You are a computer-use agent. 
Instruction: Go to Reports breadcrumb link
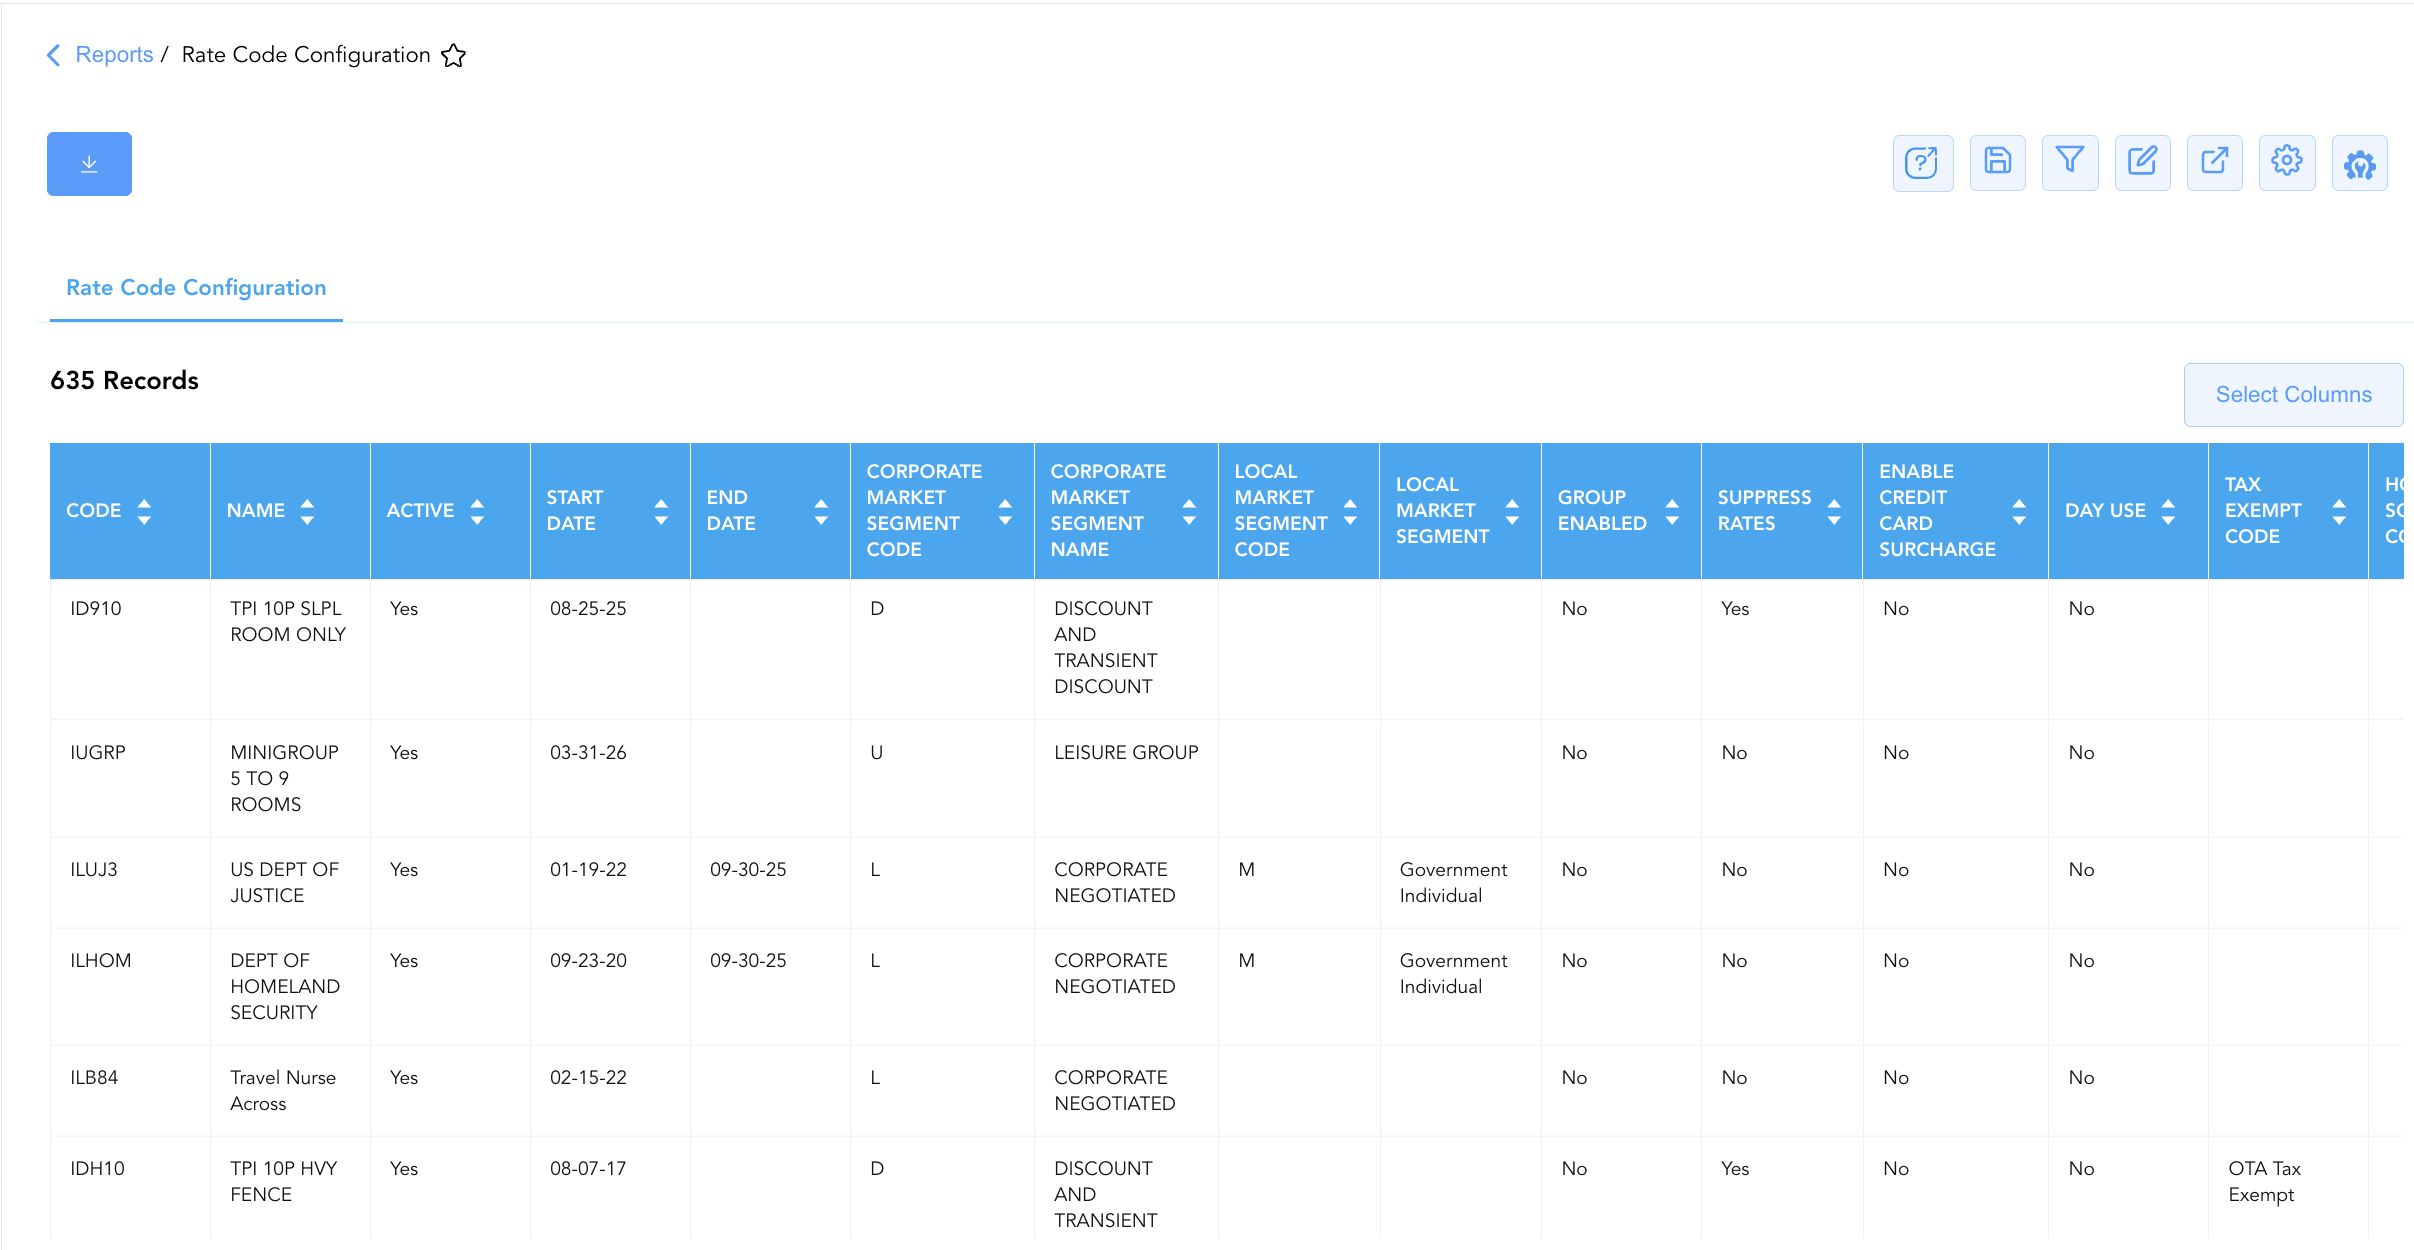pos(114,55)
